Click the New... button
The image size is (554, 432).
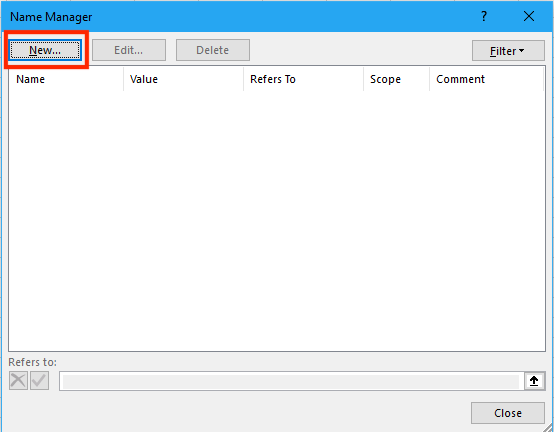[45, 50]
